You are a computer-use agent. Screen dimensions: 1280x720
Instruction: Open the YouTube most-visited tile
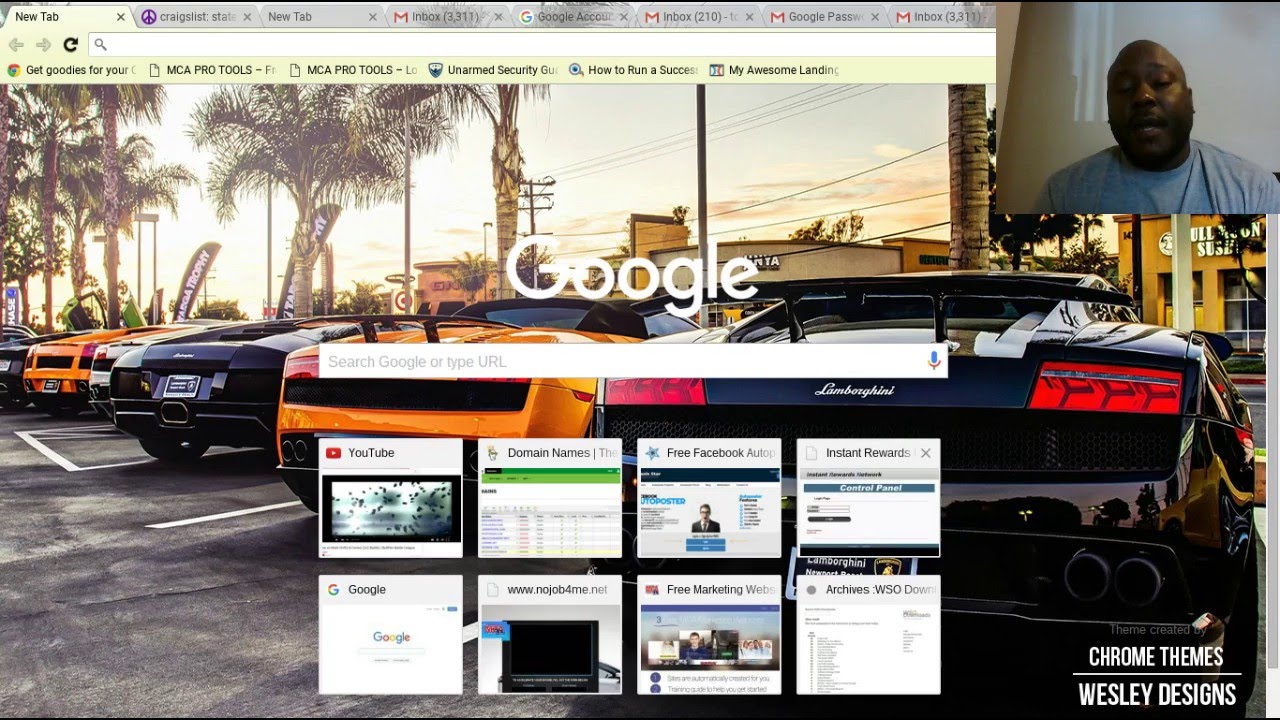[391, 498]
